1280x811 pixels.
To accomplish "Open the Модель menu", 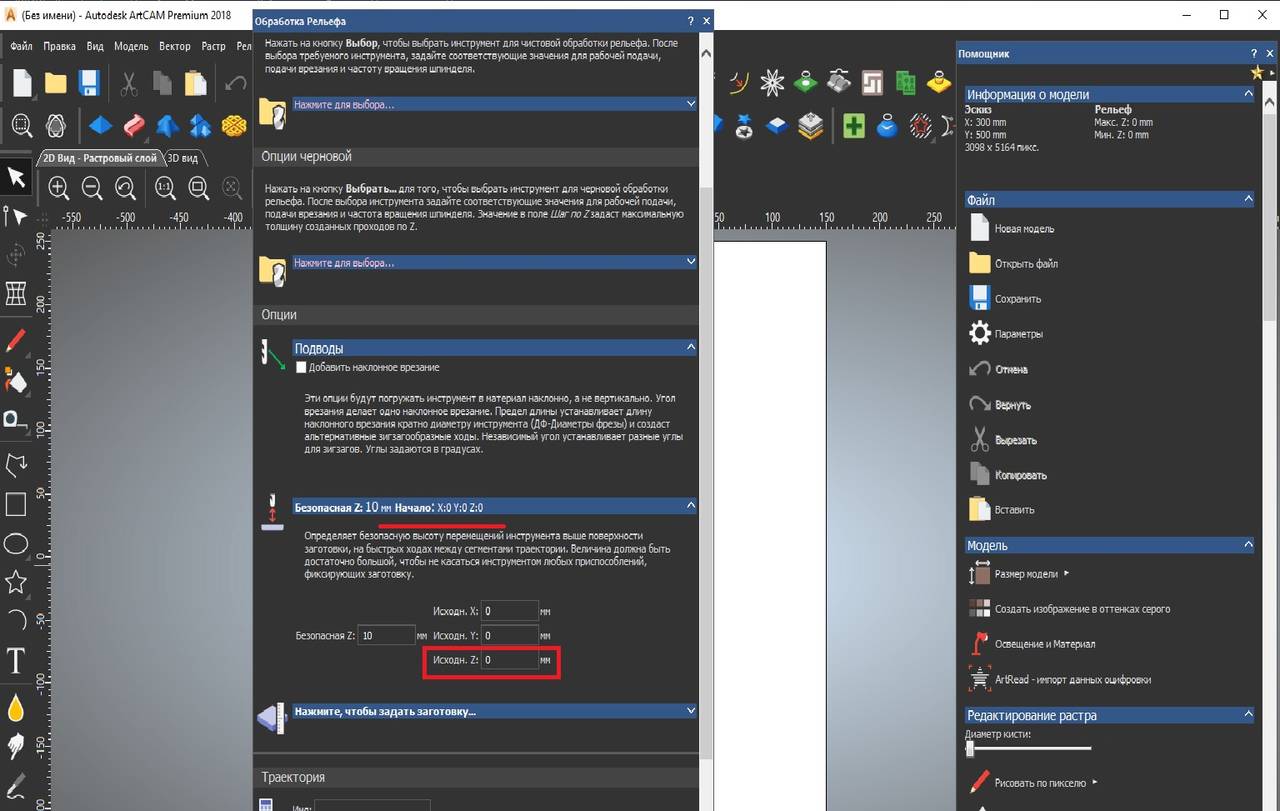I will pyautogui.click(x=131, y=46).
